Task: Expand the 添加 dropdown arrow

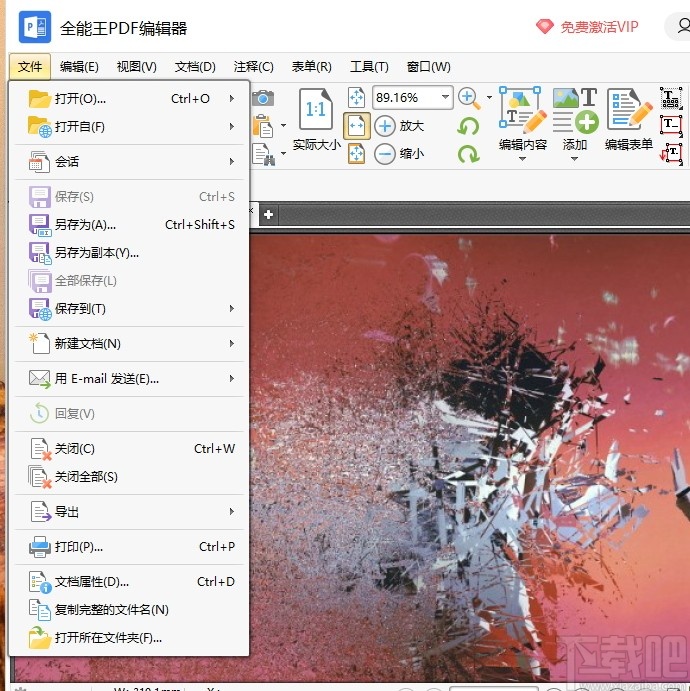Action: click(x=574, y=159)
